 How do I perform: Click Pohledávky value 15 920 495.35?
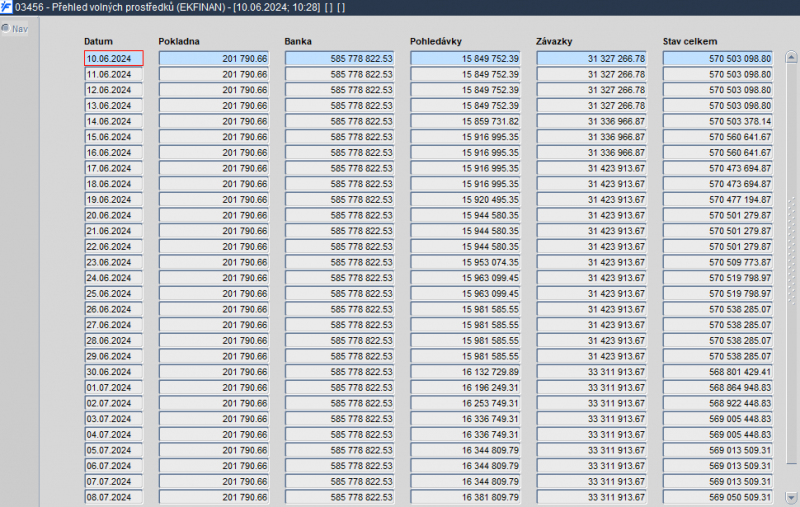click(465, 199)
